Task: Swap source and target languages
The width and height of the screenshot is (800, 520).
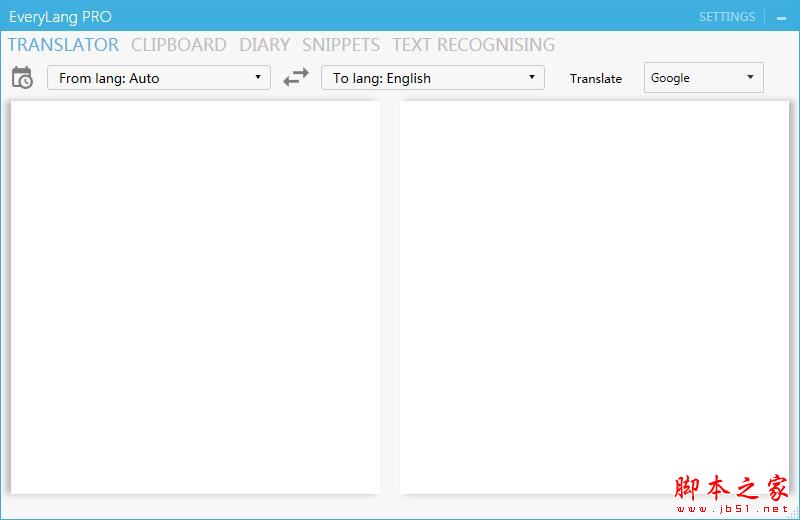Action: pos(296,78)
